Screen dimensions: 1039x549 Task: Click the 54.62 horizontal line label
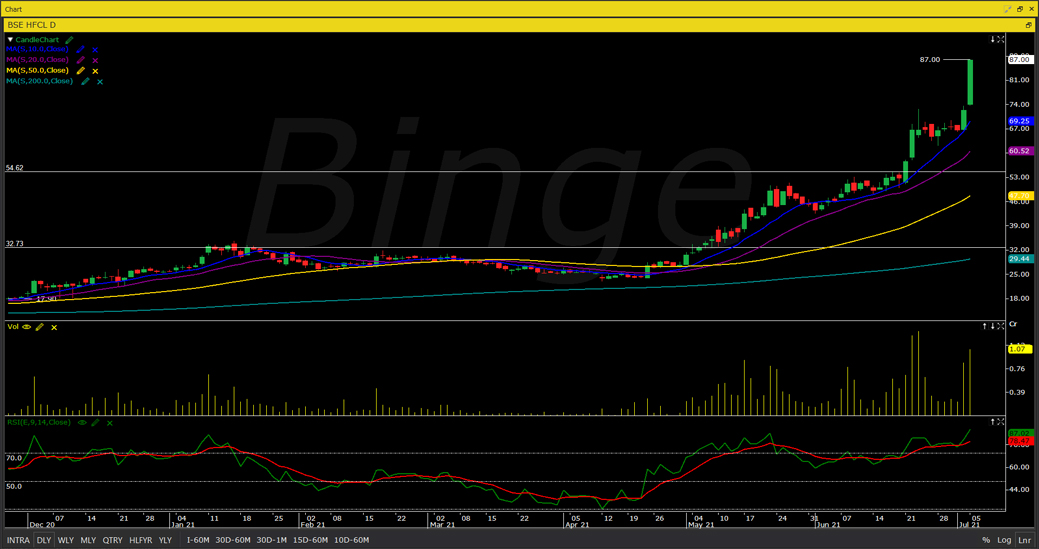click(15, 168)
